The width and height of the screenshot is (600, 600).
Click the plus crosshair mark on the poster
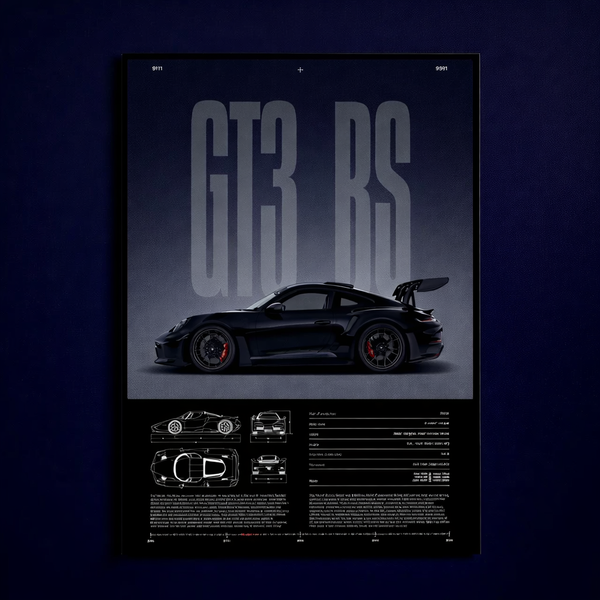coord(300,70)
